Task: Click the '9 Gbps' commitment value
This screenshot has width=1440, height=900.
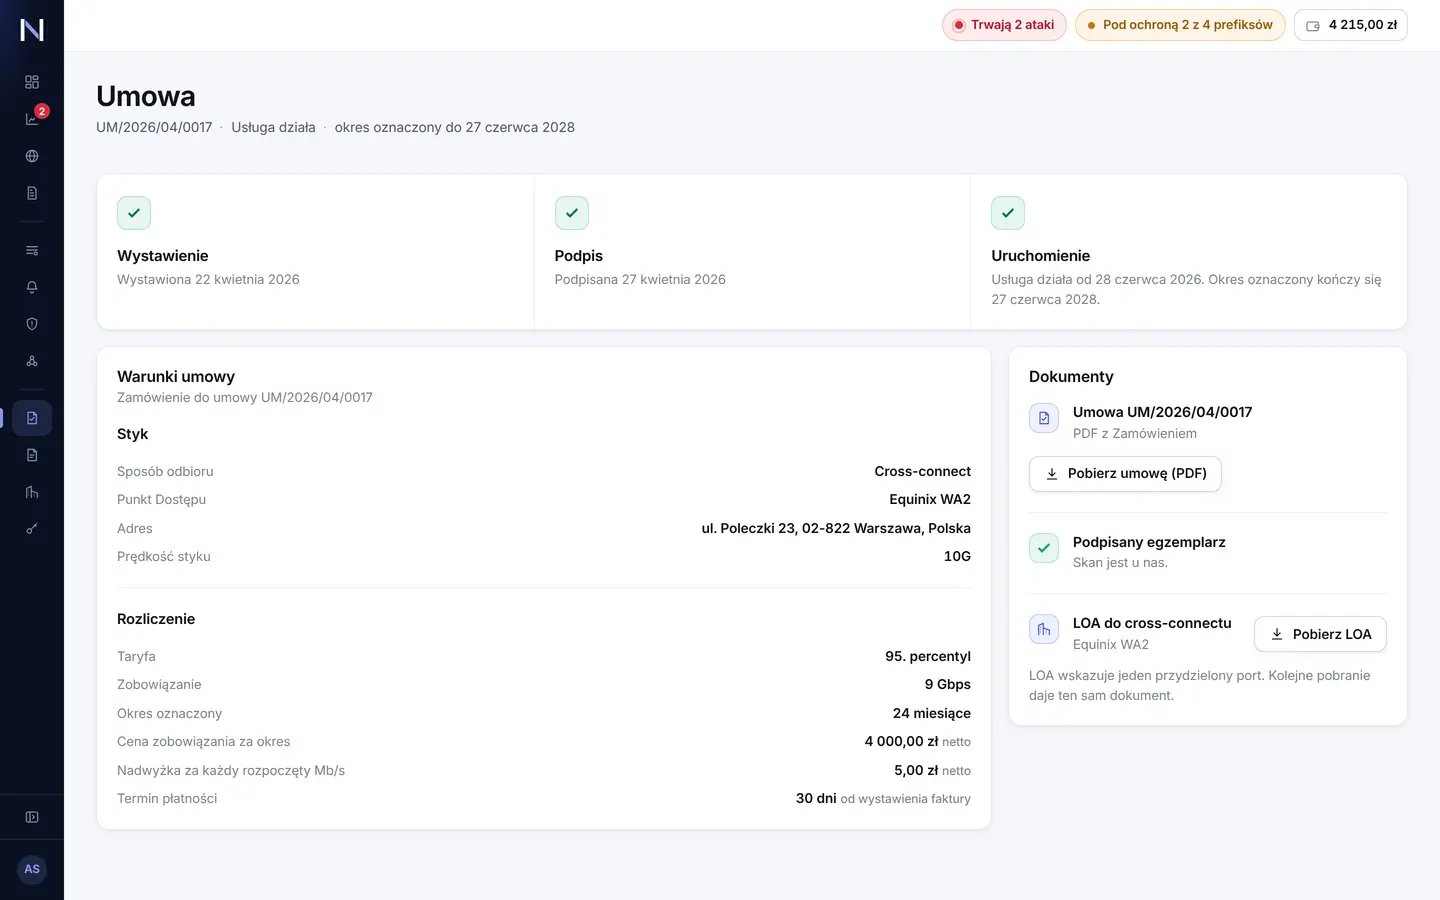Action: (948, 684)
